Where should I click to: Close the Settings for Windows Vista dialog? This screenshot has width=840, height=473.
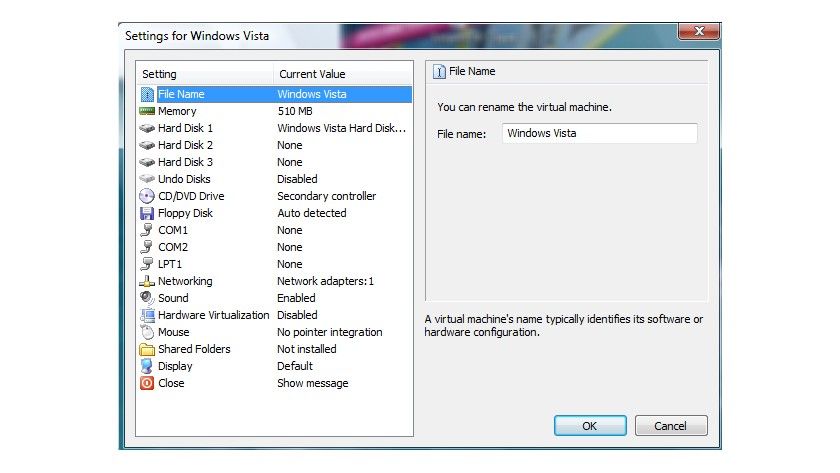[x=699, y=31]
